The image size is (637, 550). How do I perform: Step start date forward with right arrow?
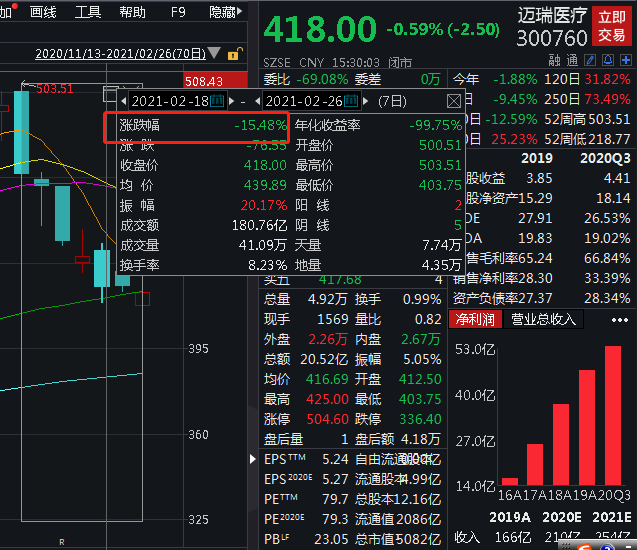(x=231, y=101)
